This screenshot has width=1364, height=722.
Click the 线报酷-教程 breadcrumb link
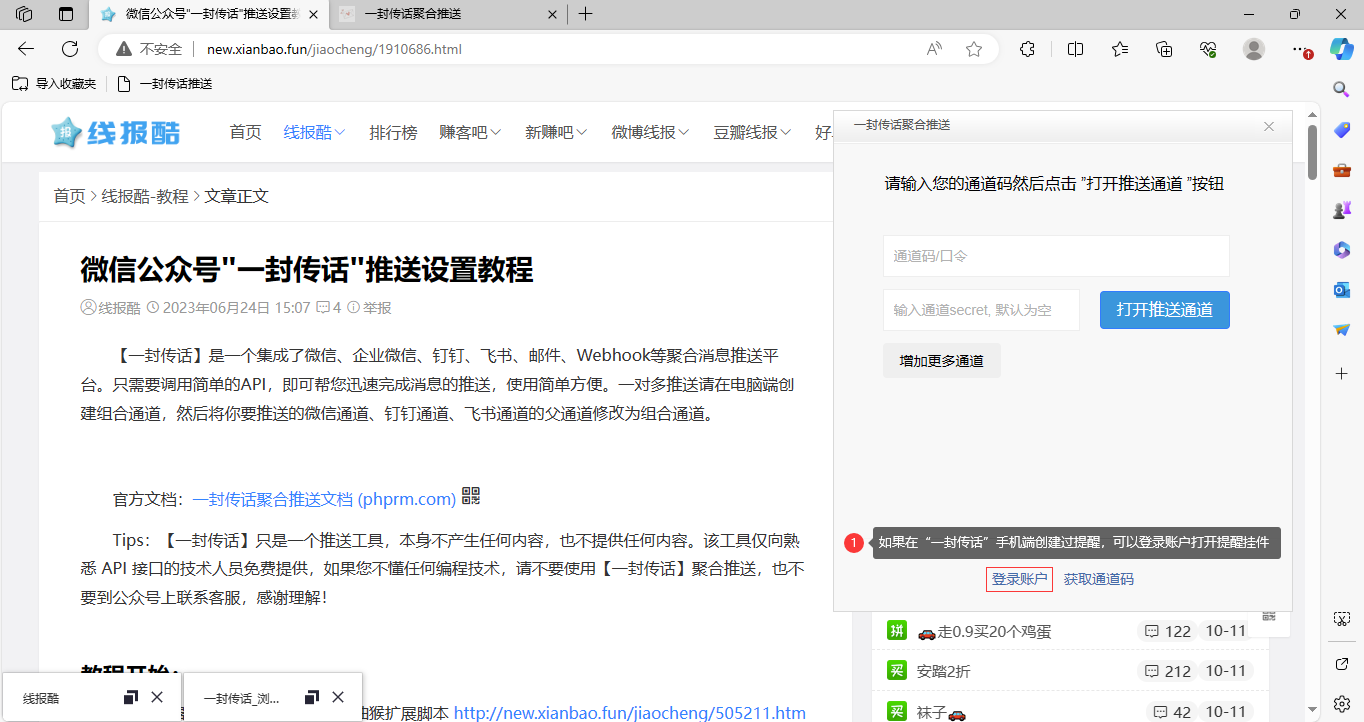145,196
